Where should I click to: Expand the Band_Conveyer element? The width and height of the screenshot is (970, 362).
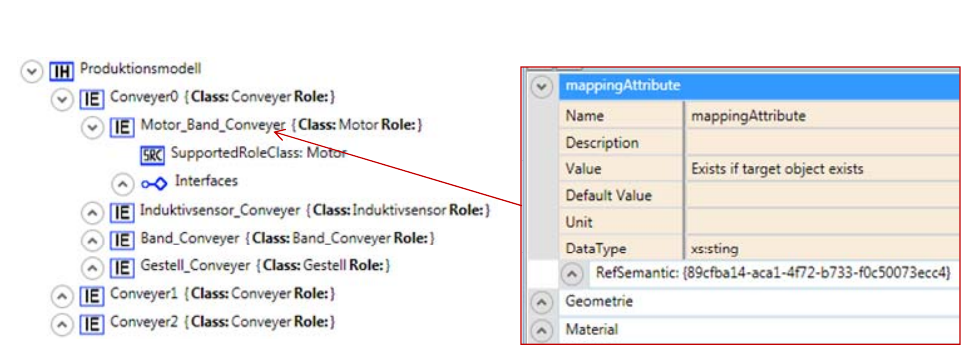[92, 240]
